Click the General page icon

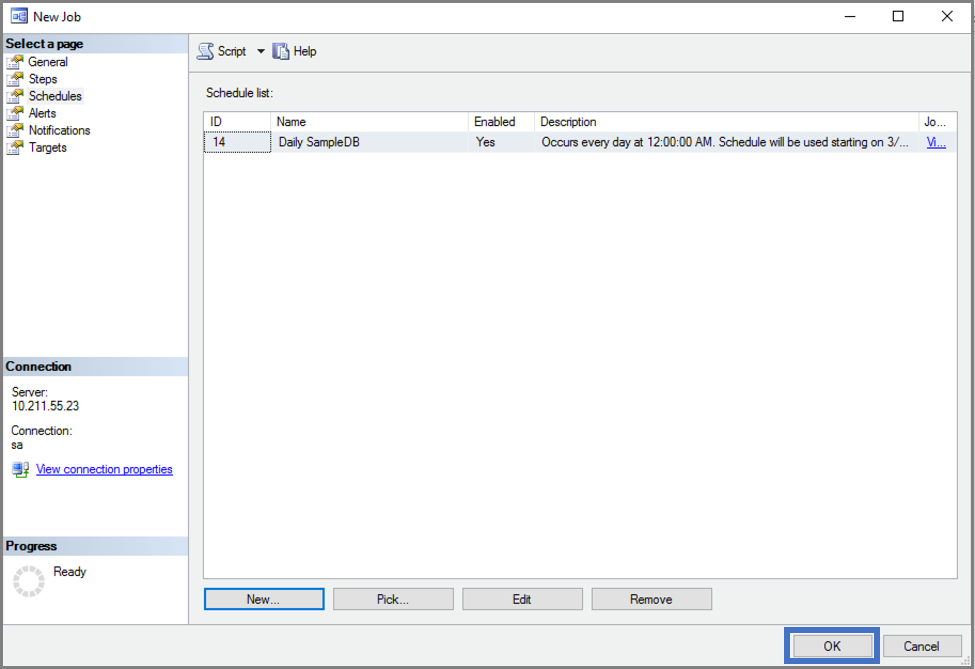pos(15,62)
